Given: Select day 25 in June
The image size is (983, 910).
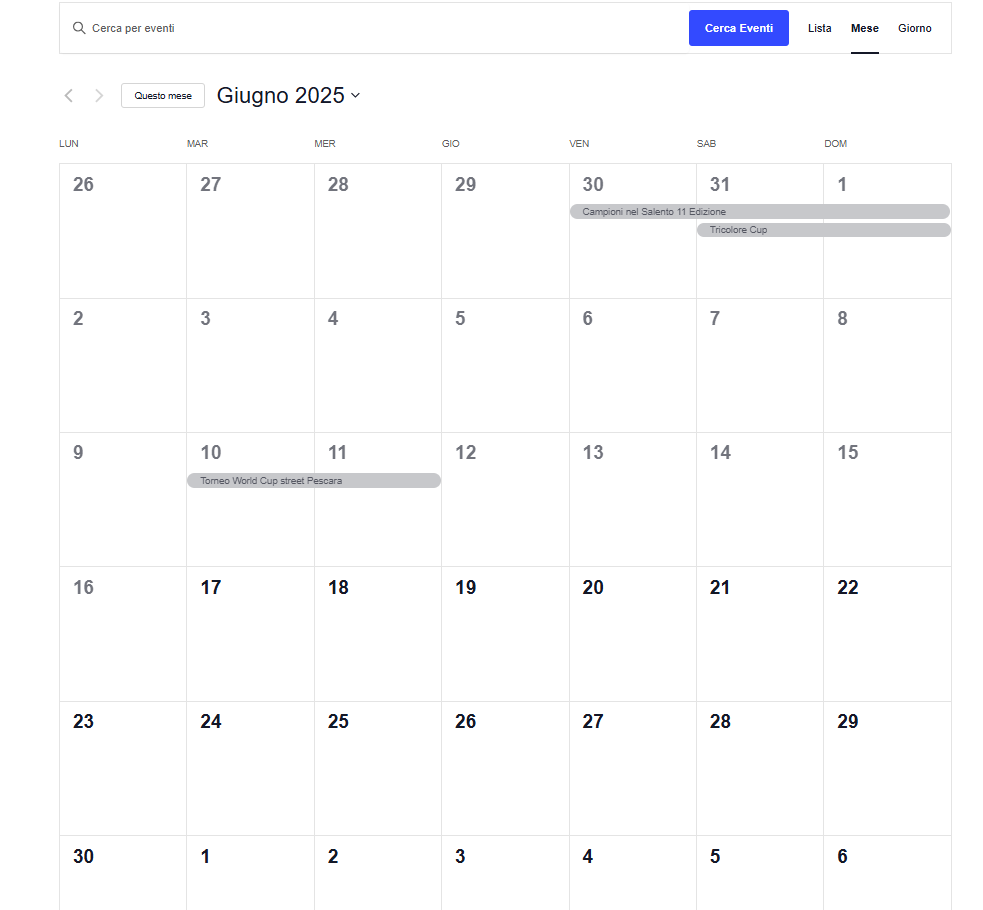Looking at the screenshot, I should (x=338, y=721).
